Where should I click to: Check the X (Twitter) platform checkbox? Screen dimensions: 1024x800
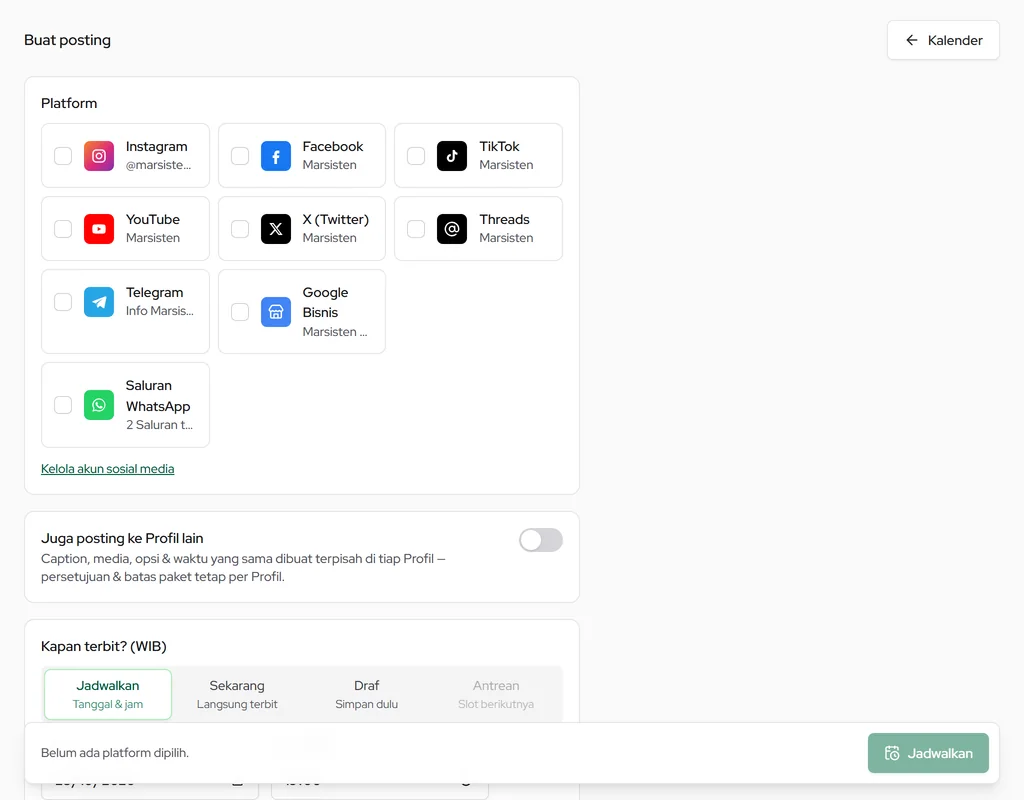pyautogui.click(x=240, y=229)
